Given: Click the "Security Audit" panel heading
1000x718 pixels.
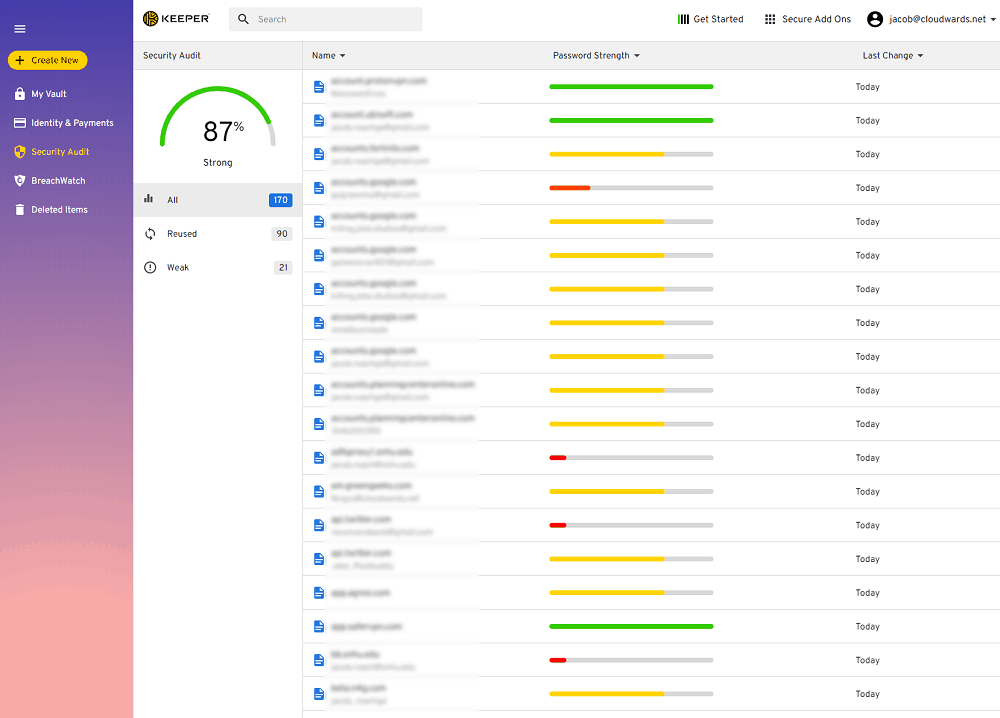Looking at the screenshot, I should click(172, 55).
